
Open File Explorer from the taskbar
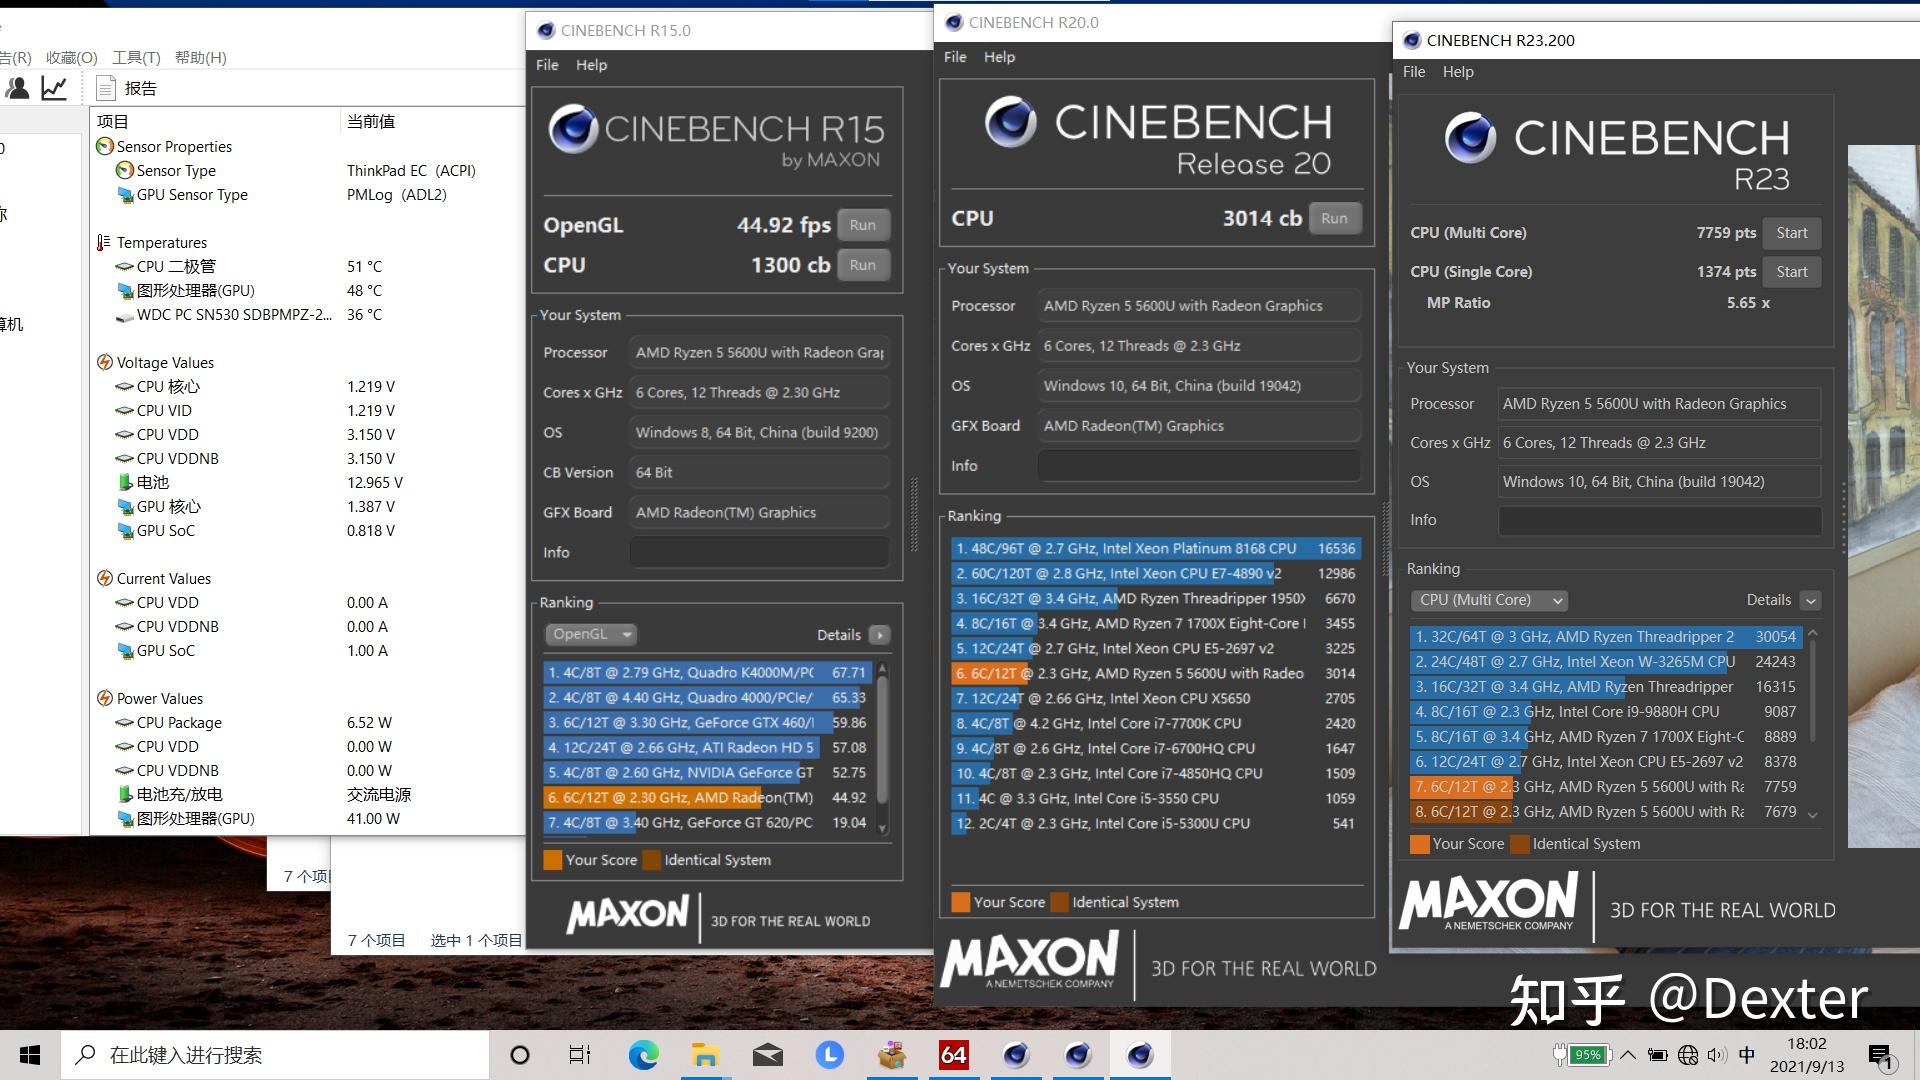coord(705,1055)
